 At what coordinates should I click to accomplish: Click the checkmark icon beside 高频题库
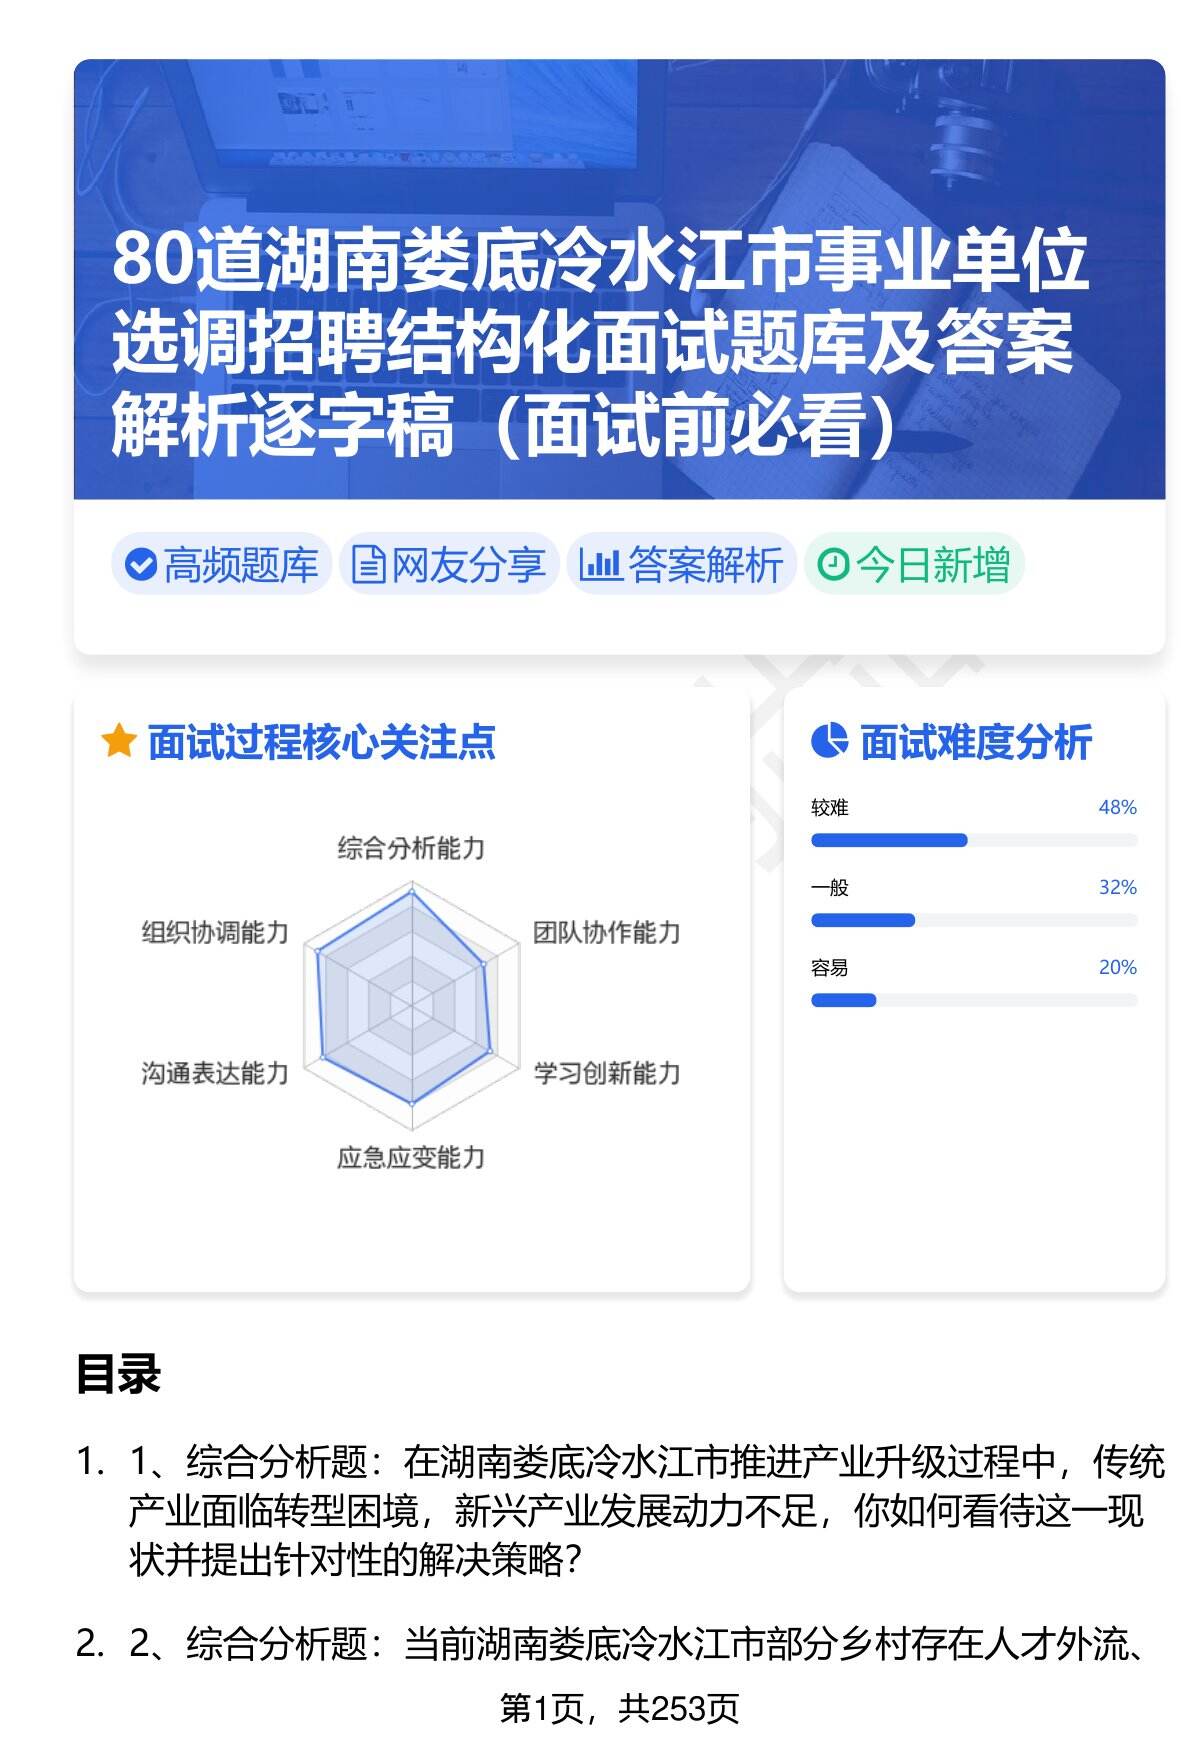[140, 565]
